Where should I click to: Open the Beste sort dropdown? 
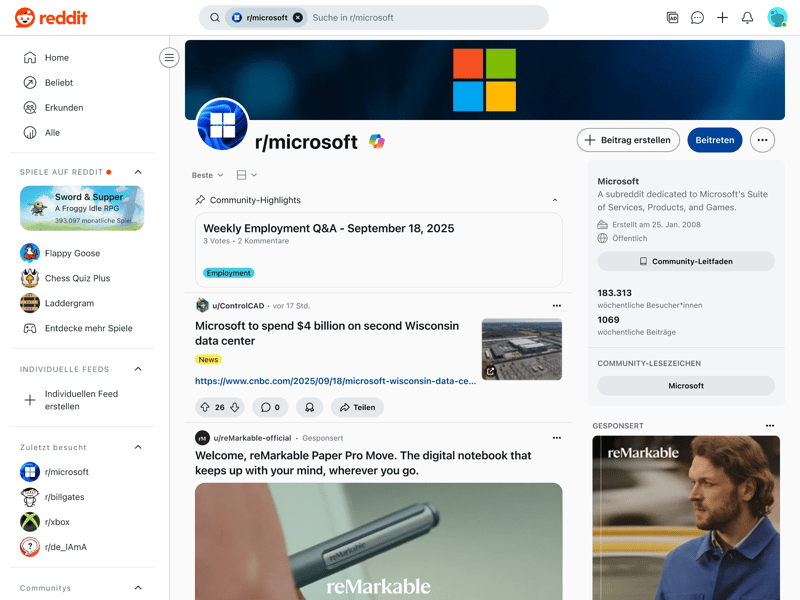[207, 175]
